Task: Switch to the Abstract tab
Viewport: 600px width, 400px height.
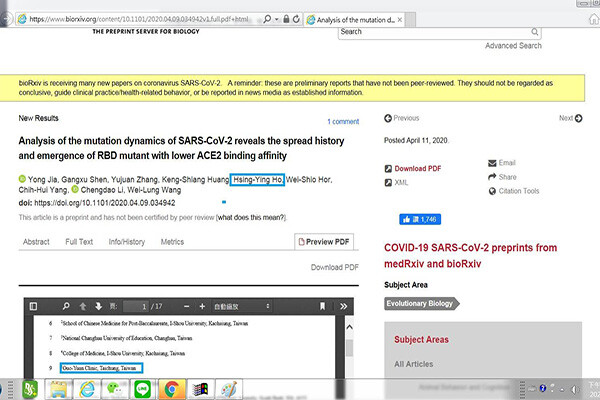Action: tap(36, 242)
